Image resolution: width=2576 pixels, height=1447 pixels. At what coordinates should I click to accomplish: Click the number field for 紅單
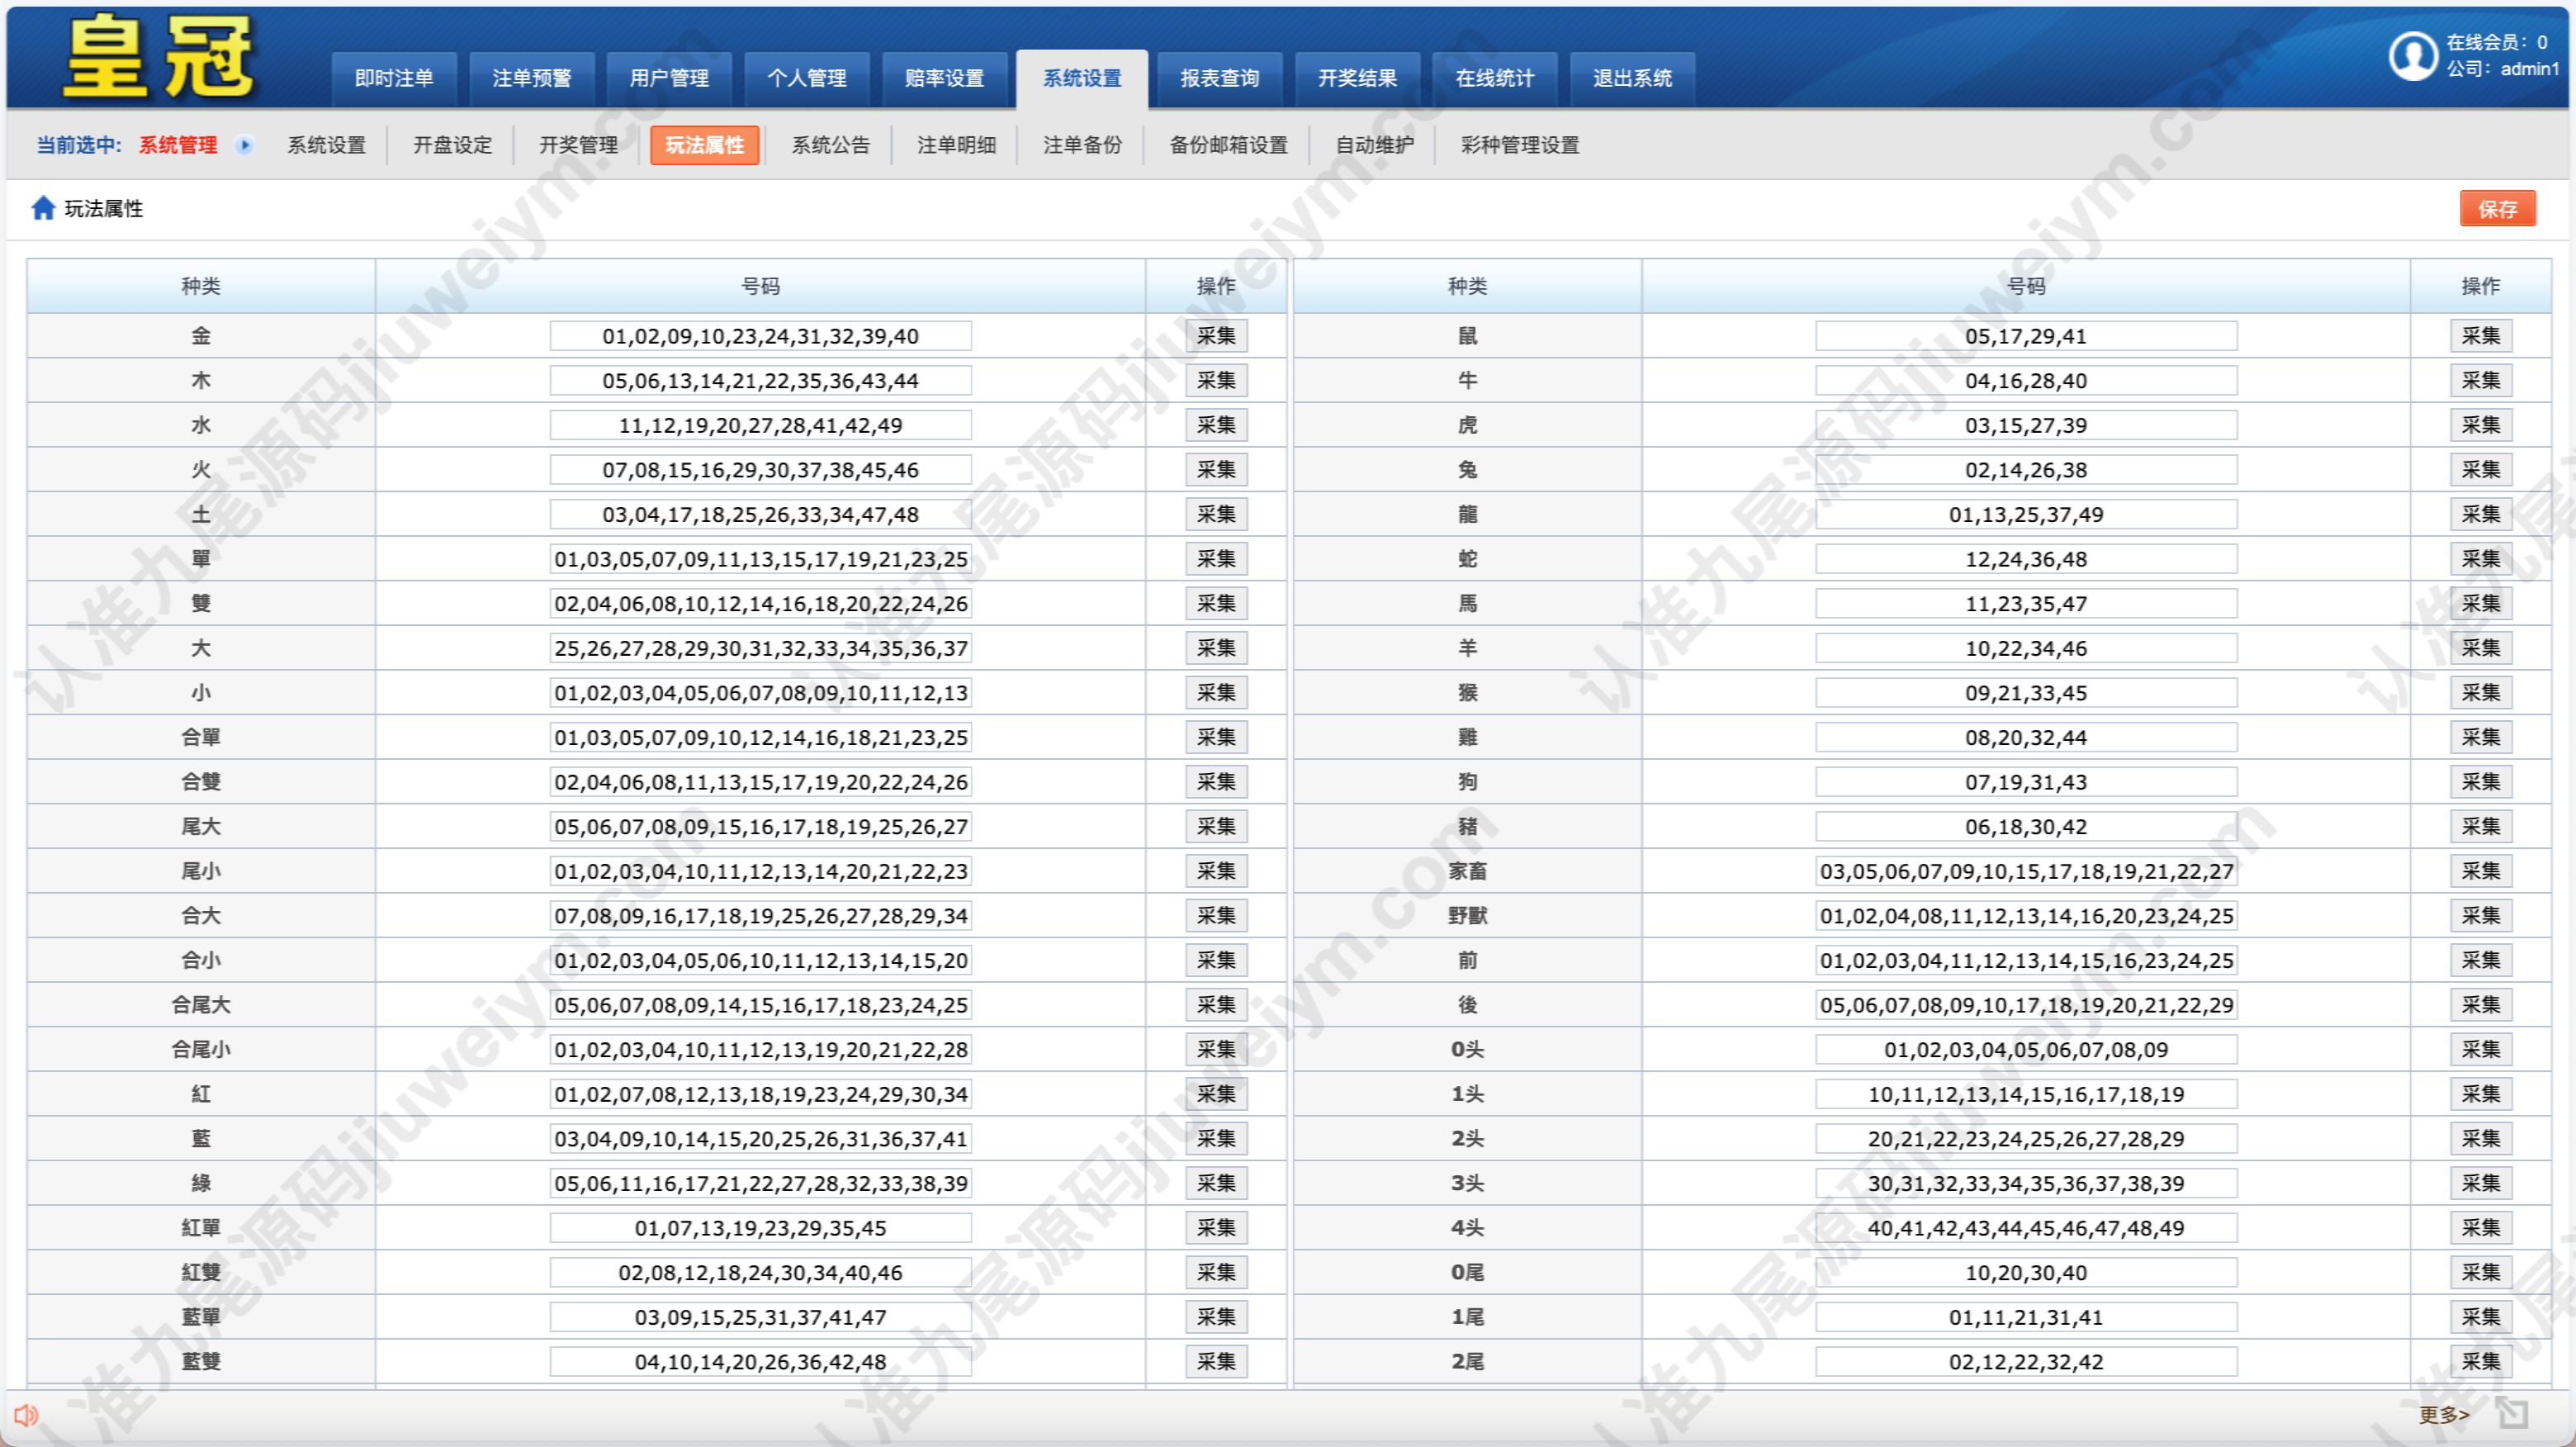(x=760, y=1227)
